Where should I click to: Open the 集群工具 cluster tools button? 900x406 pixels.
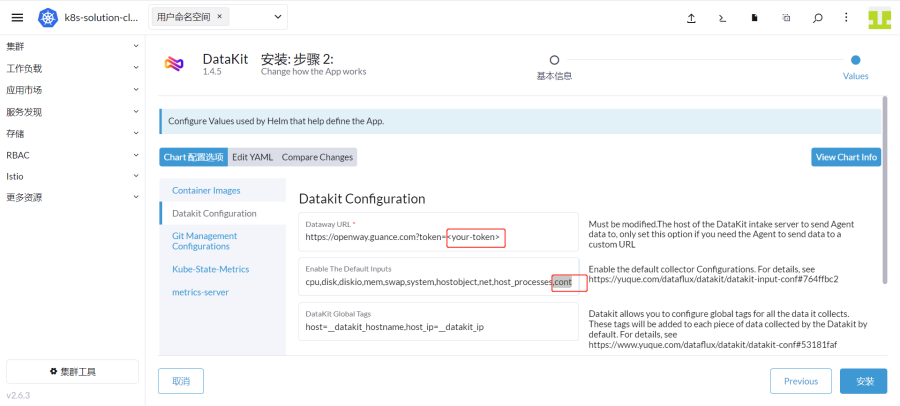[72, 372]
